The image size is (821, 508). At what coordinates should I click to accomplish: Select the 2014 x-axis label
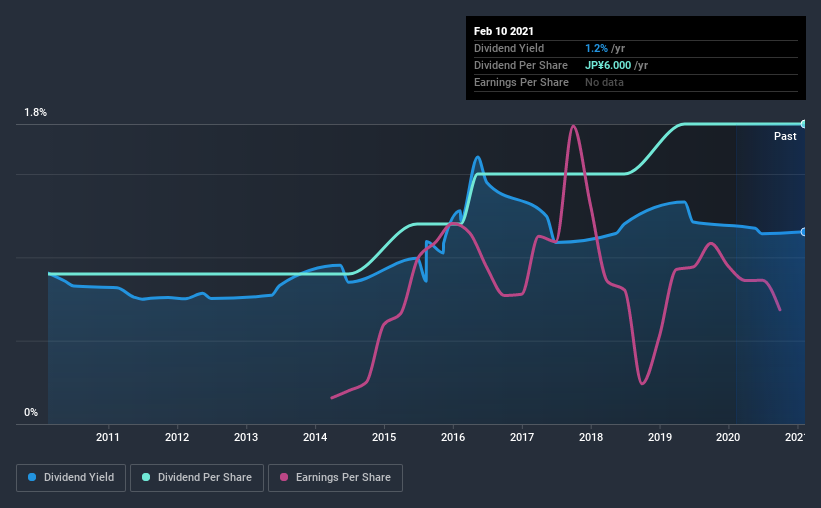(315, 437)
